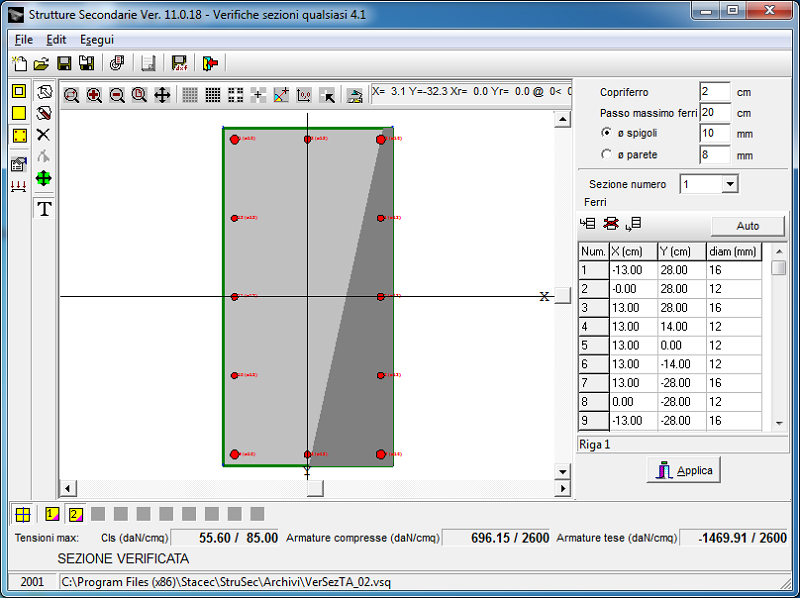Select the yellow grid view icon at bottom

point(23,514)
